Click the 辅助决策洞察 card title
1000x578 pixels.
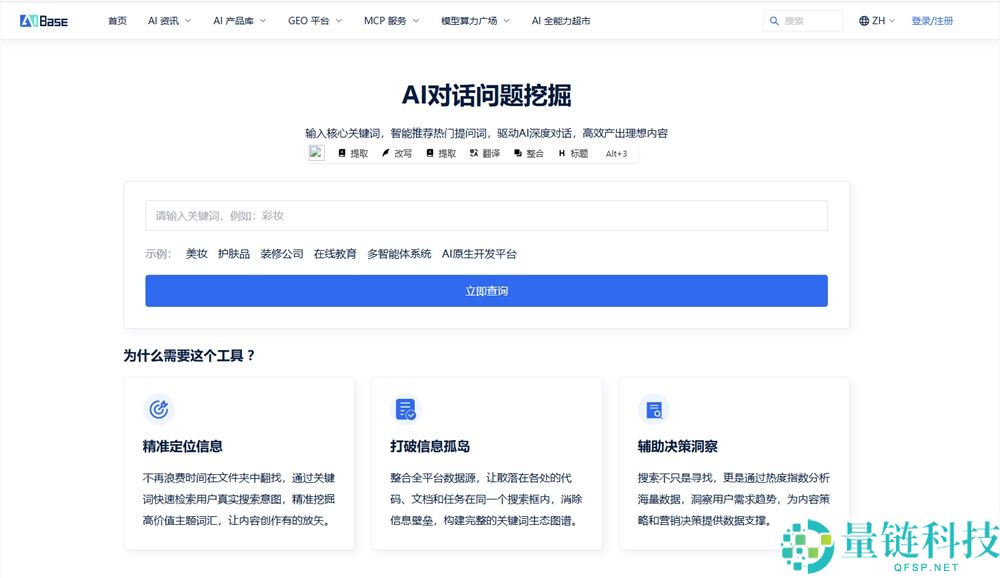click(677, 447)
